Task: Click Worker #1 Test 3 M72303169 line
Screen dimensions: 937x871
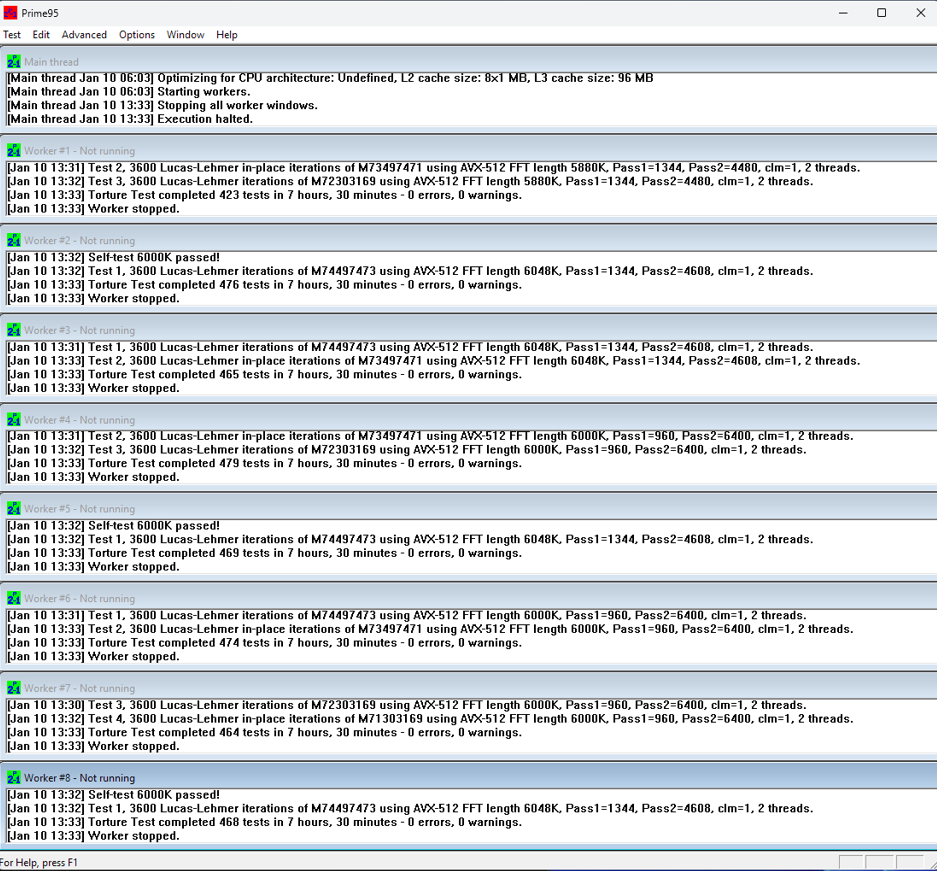Action: point(410,181)
